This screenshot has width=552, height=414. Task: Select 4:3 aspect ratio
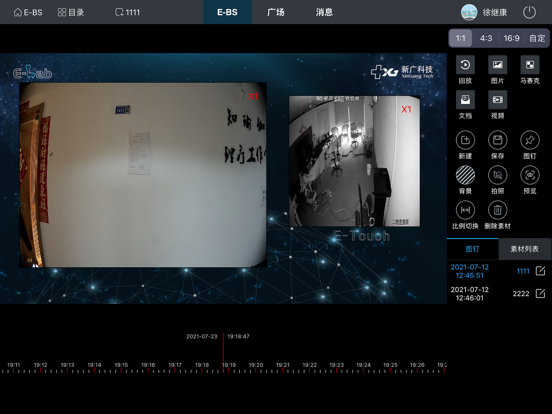click(x=486, y=38)
